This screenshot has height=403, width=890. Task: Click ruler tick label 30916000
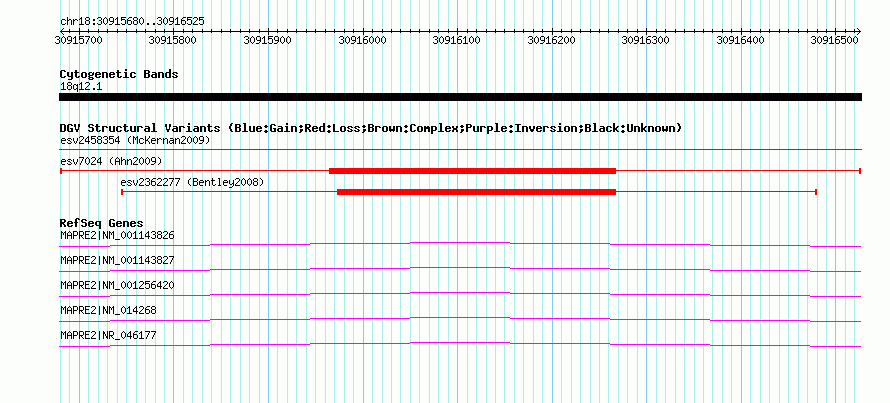coord(362,40)
